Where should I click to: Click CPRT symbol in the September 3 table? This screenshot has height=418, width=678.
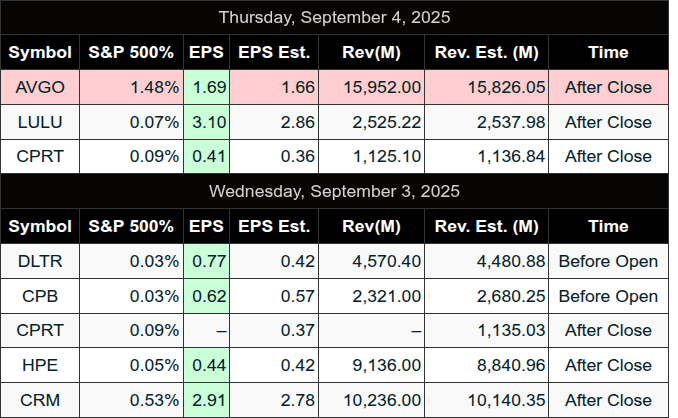[40, 331]
